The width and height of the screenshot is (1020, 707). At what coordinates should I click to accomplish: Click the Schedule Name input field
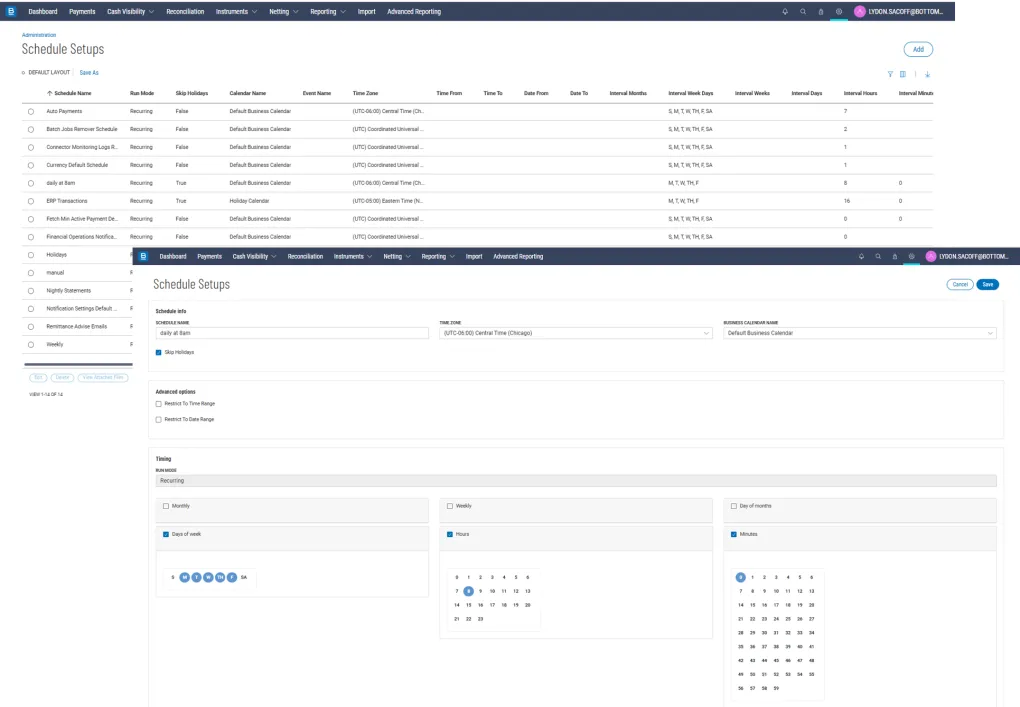pyautogui.click(x=292, y=333)
